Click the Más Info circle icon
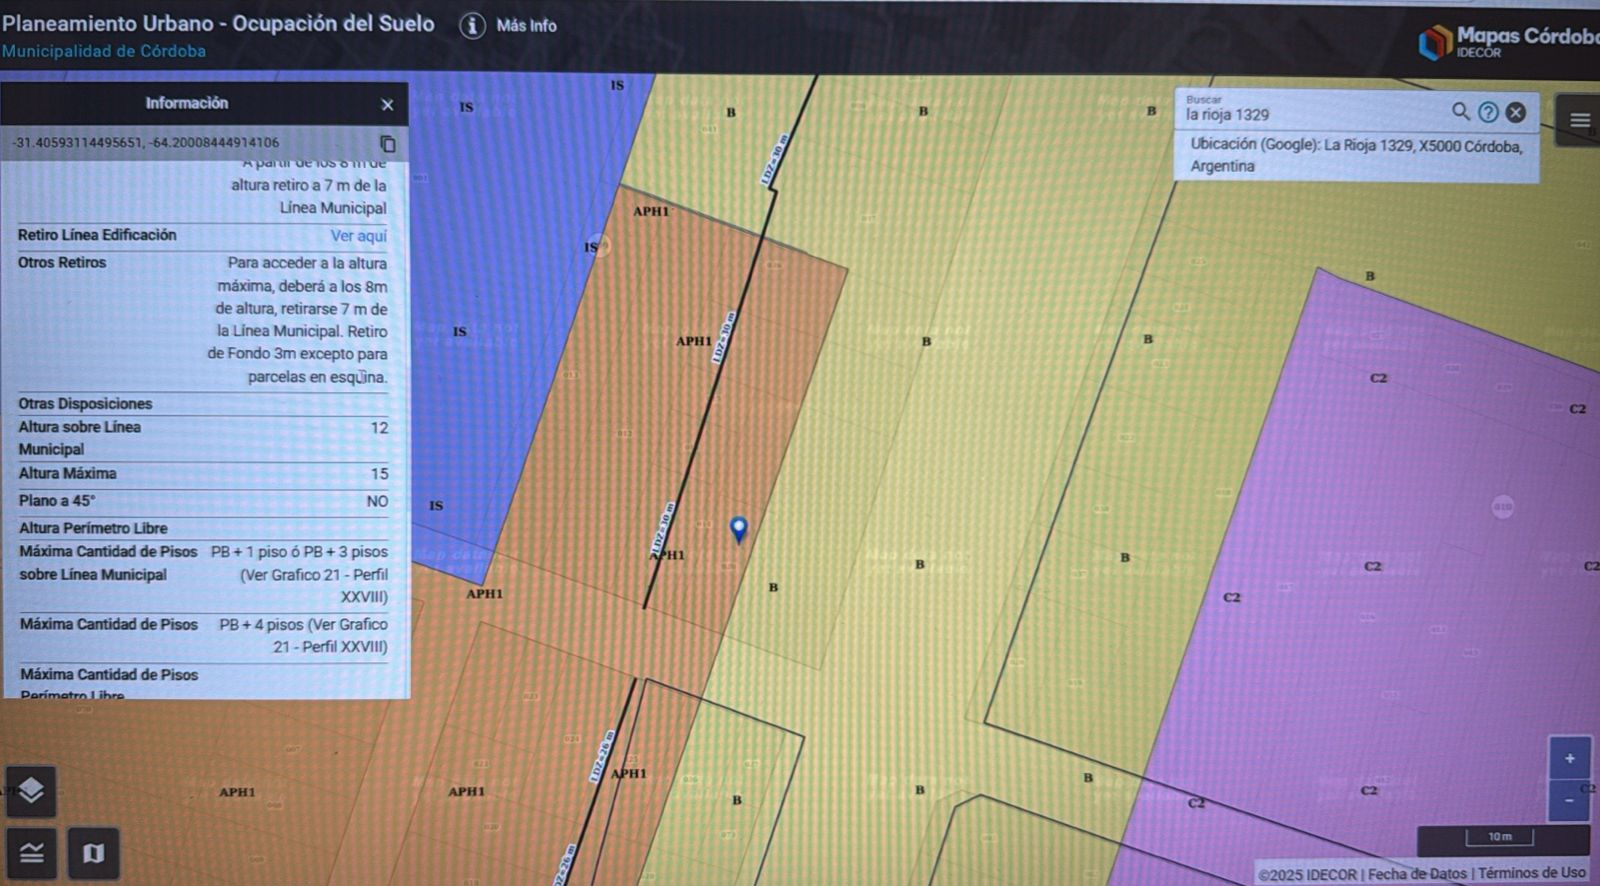 click(x=472, y=26)
